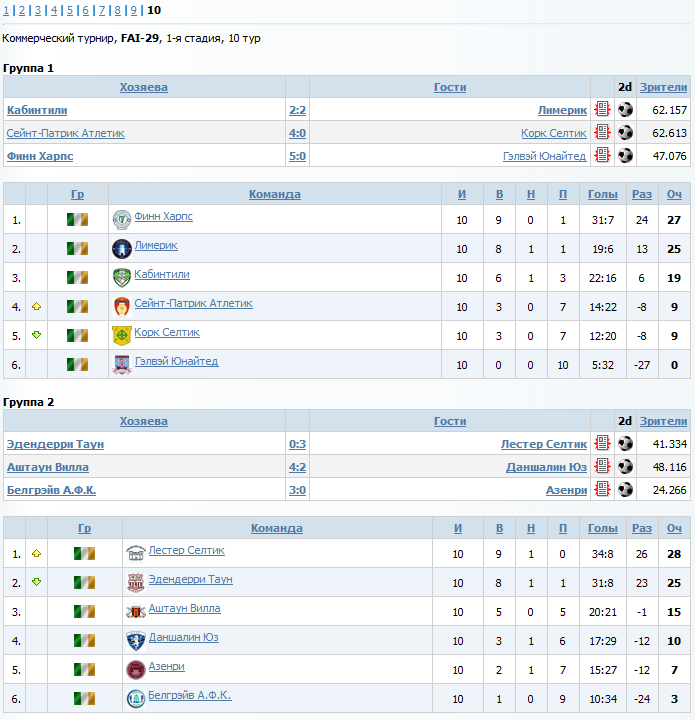Click 2D ball icon for Белгрэйв А.Ф.К. match
695x720 pixels.
[625, 489]
